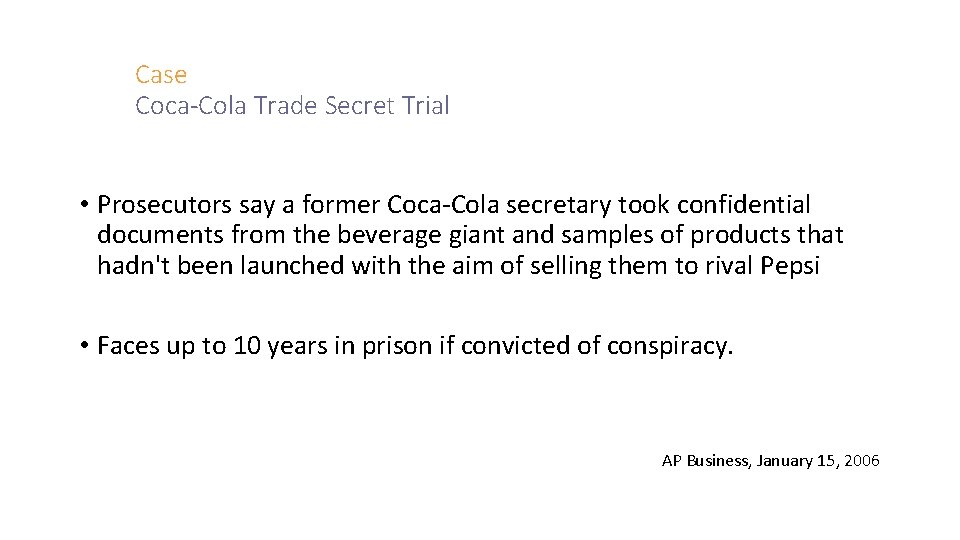Click the first bullet point marker
The image size is (960, 540).
(x=87, y=206)
